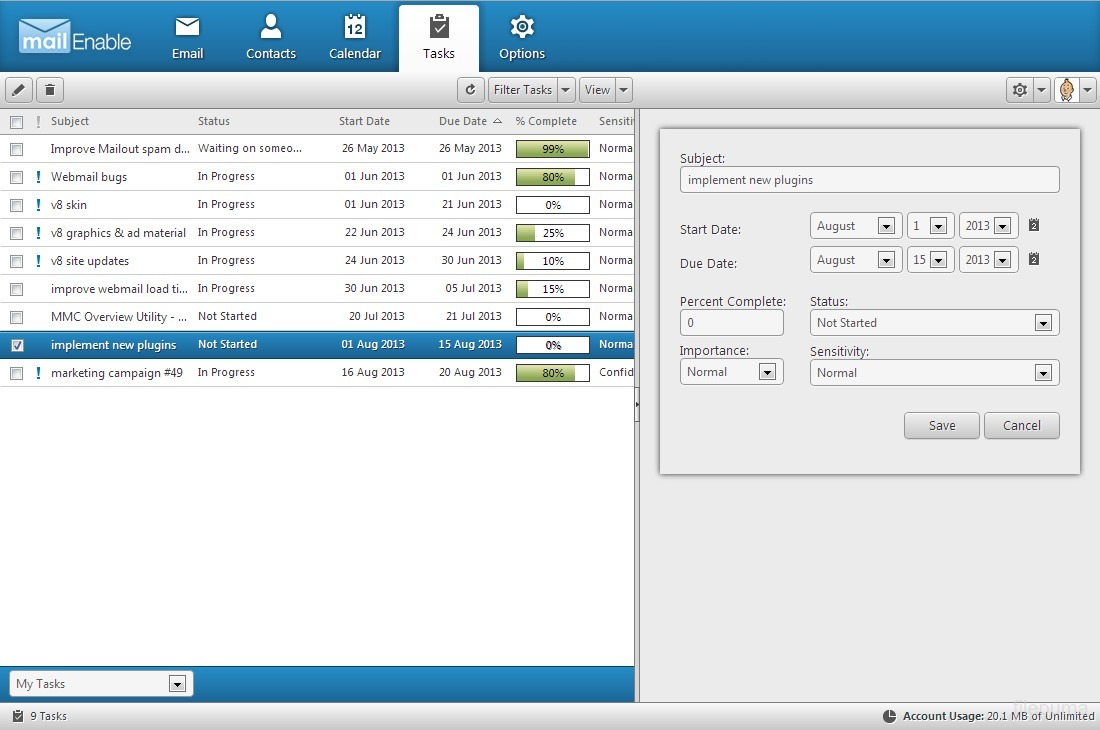Click the Cancel button

coord(1021,425)
